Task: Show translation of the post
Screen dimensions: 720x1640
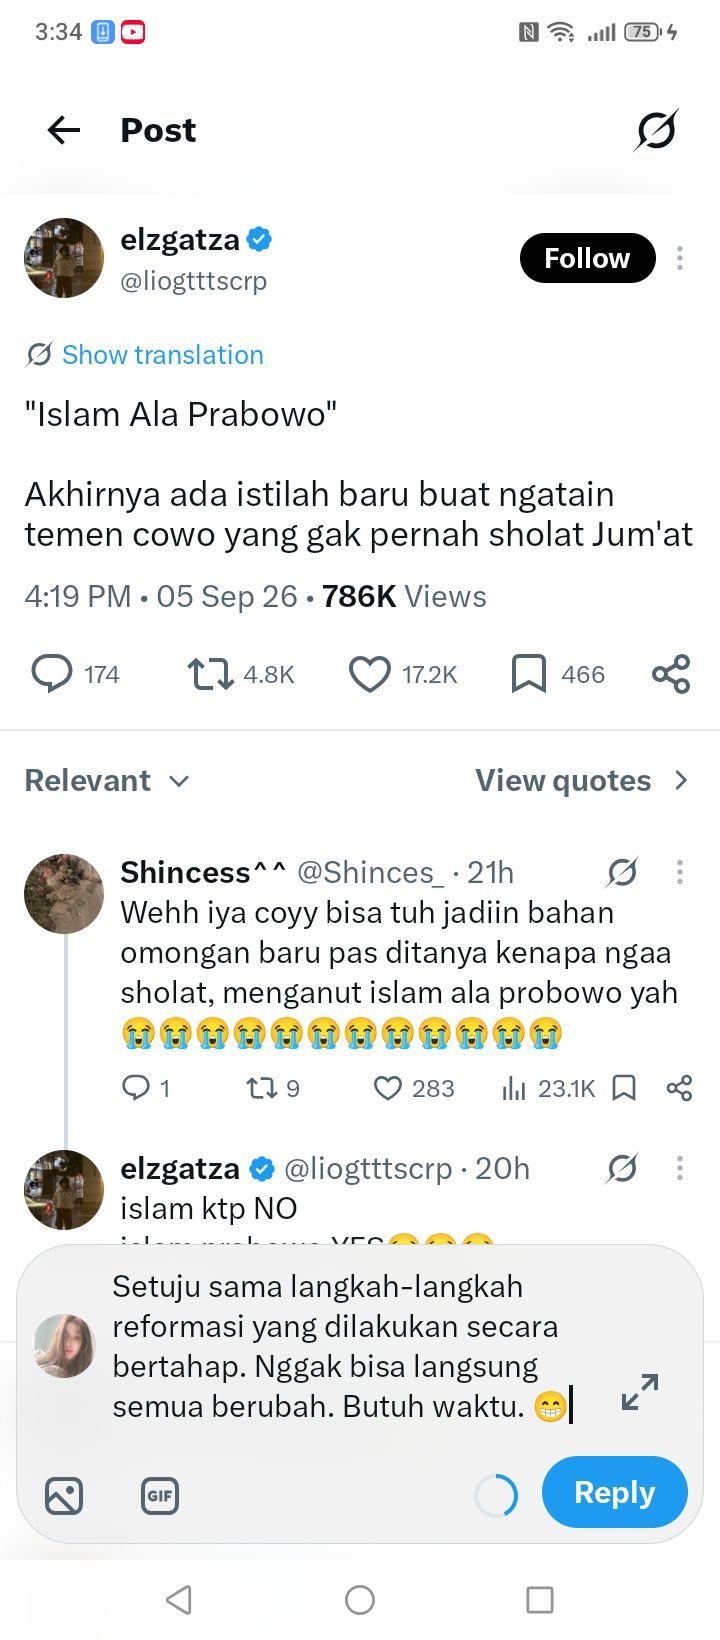Action: [145, 354]
